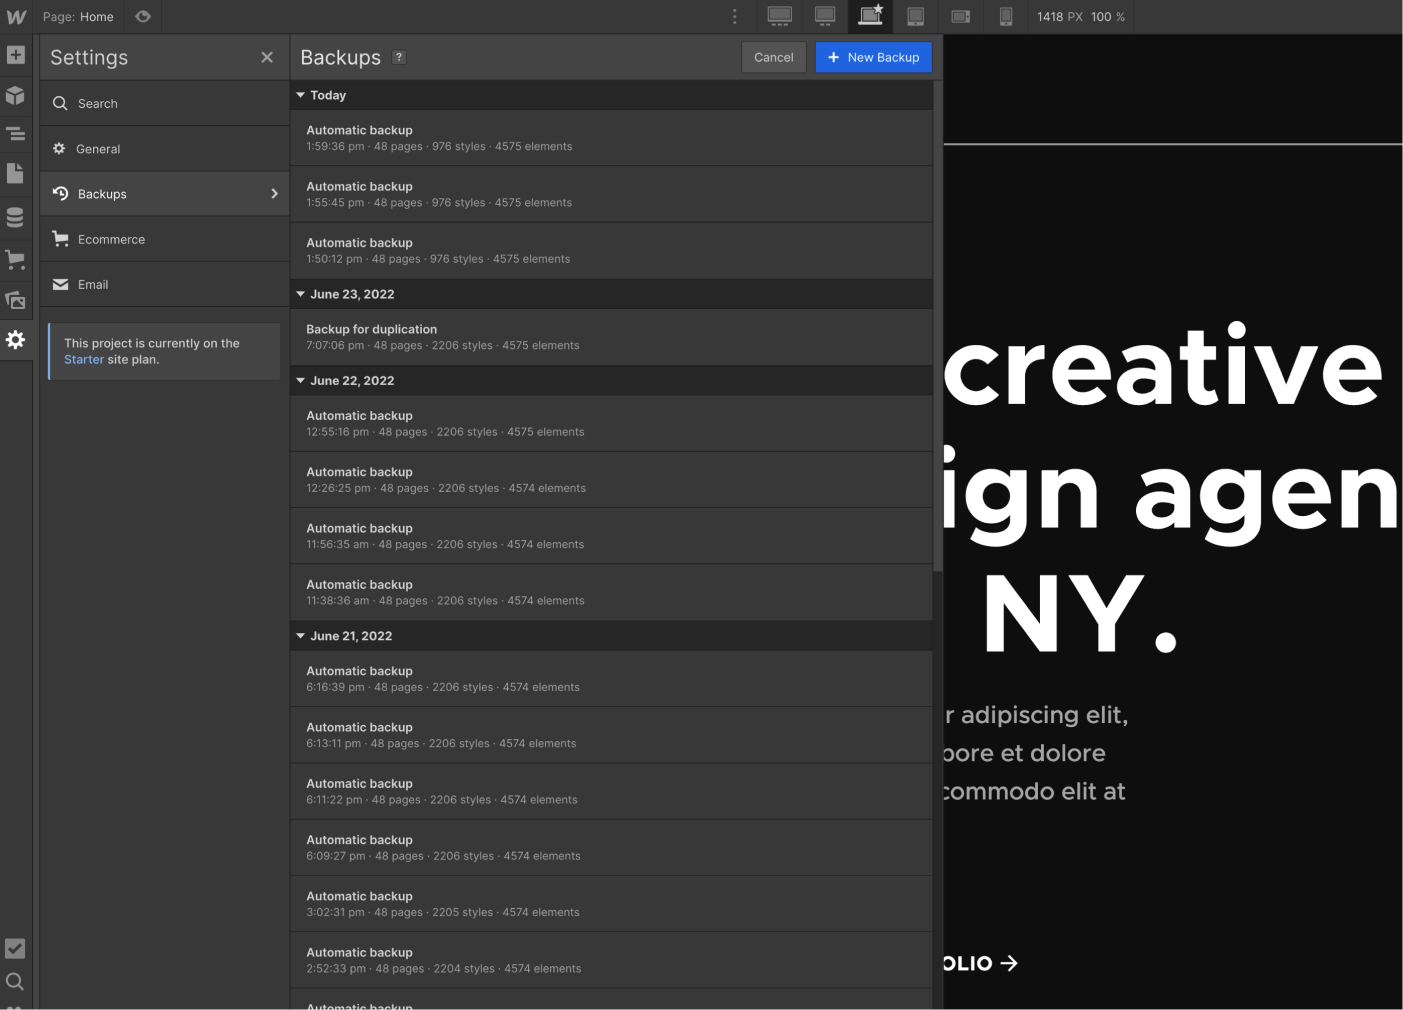Open Search in Settings menu

[x=165, y=103]
